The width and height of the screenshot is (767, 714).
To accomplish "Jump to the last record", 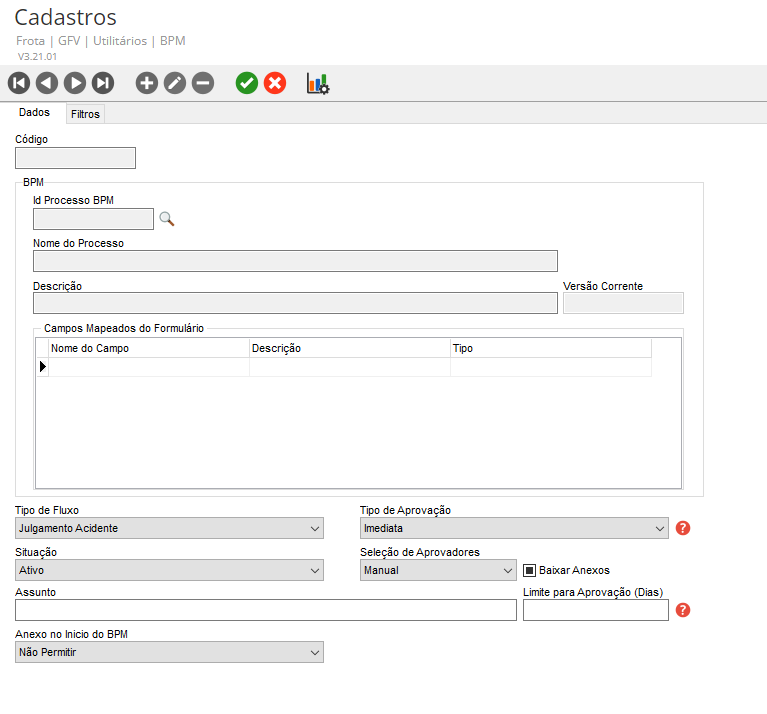I will point(103,84).
